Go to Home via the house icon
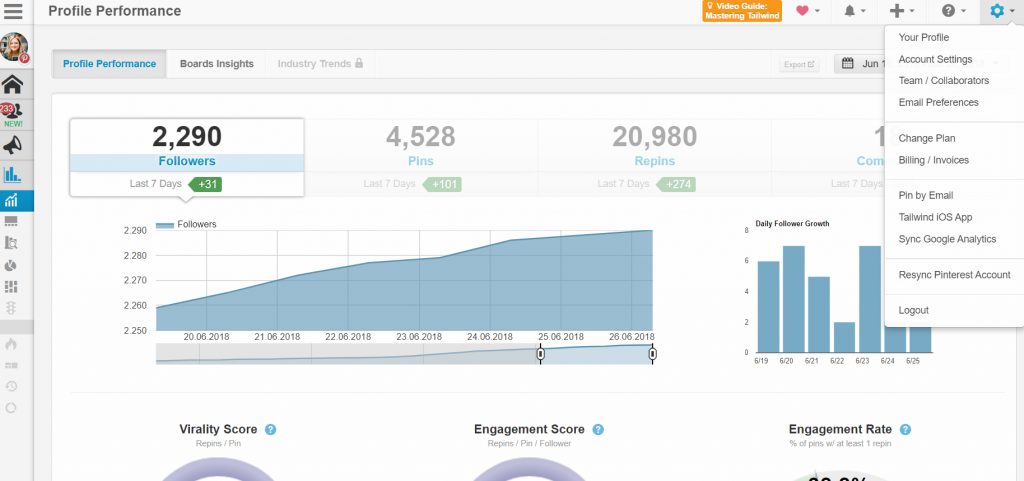1024x481 pixels. (13, 84)
